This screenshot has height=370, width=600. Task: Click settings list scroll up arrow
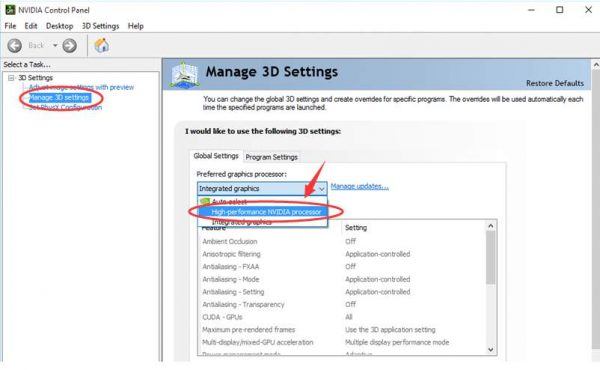[x=491, y=226]
